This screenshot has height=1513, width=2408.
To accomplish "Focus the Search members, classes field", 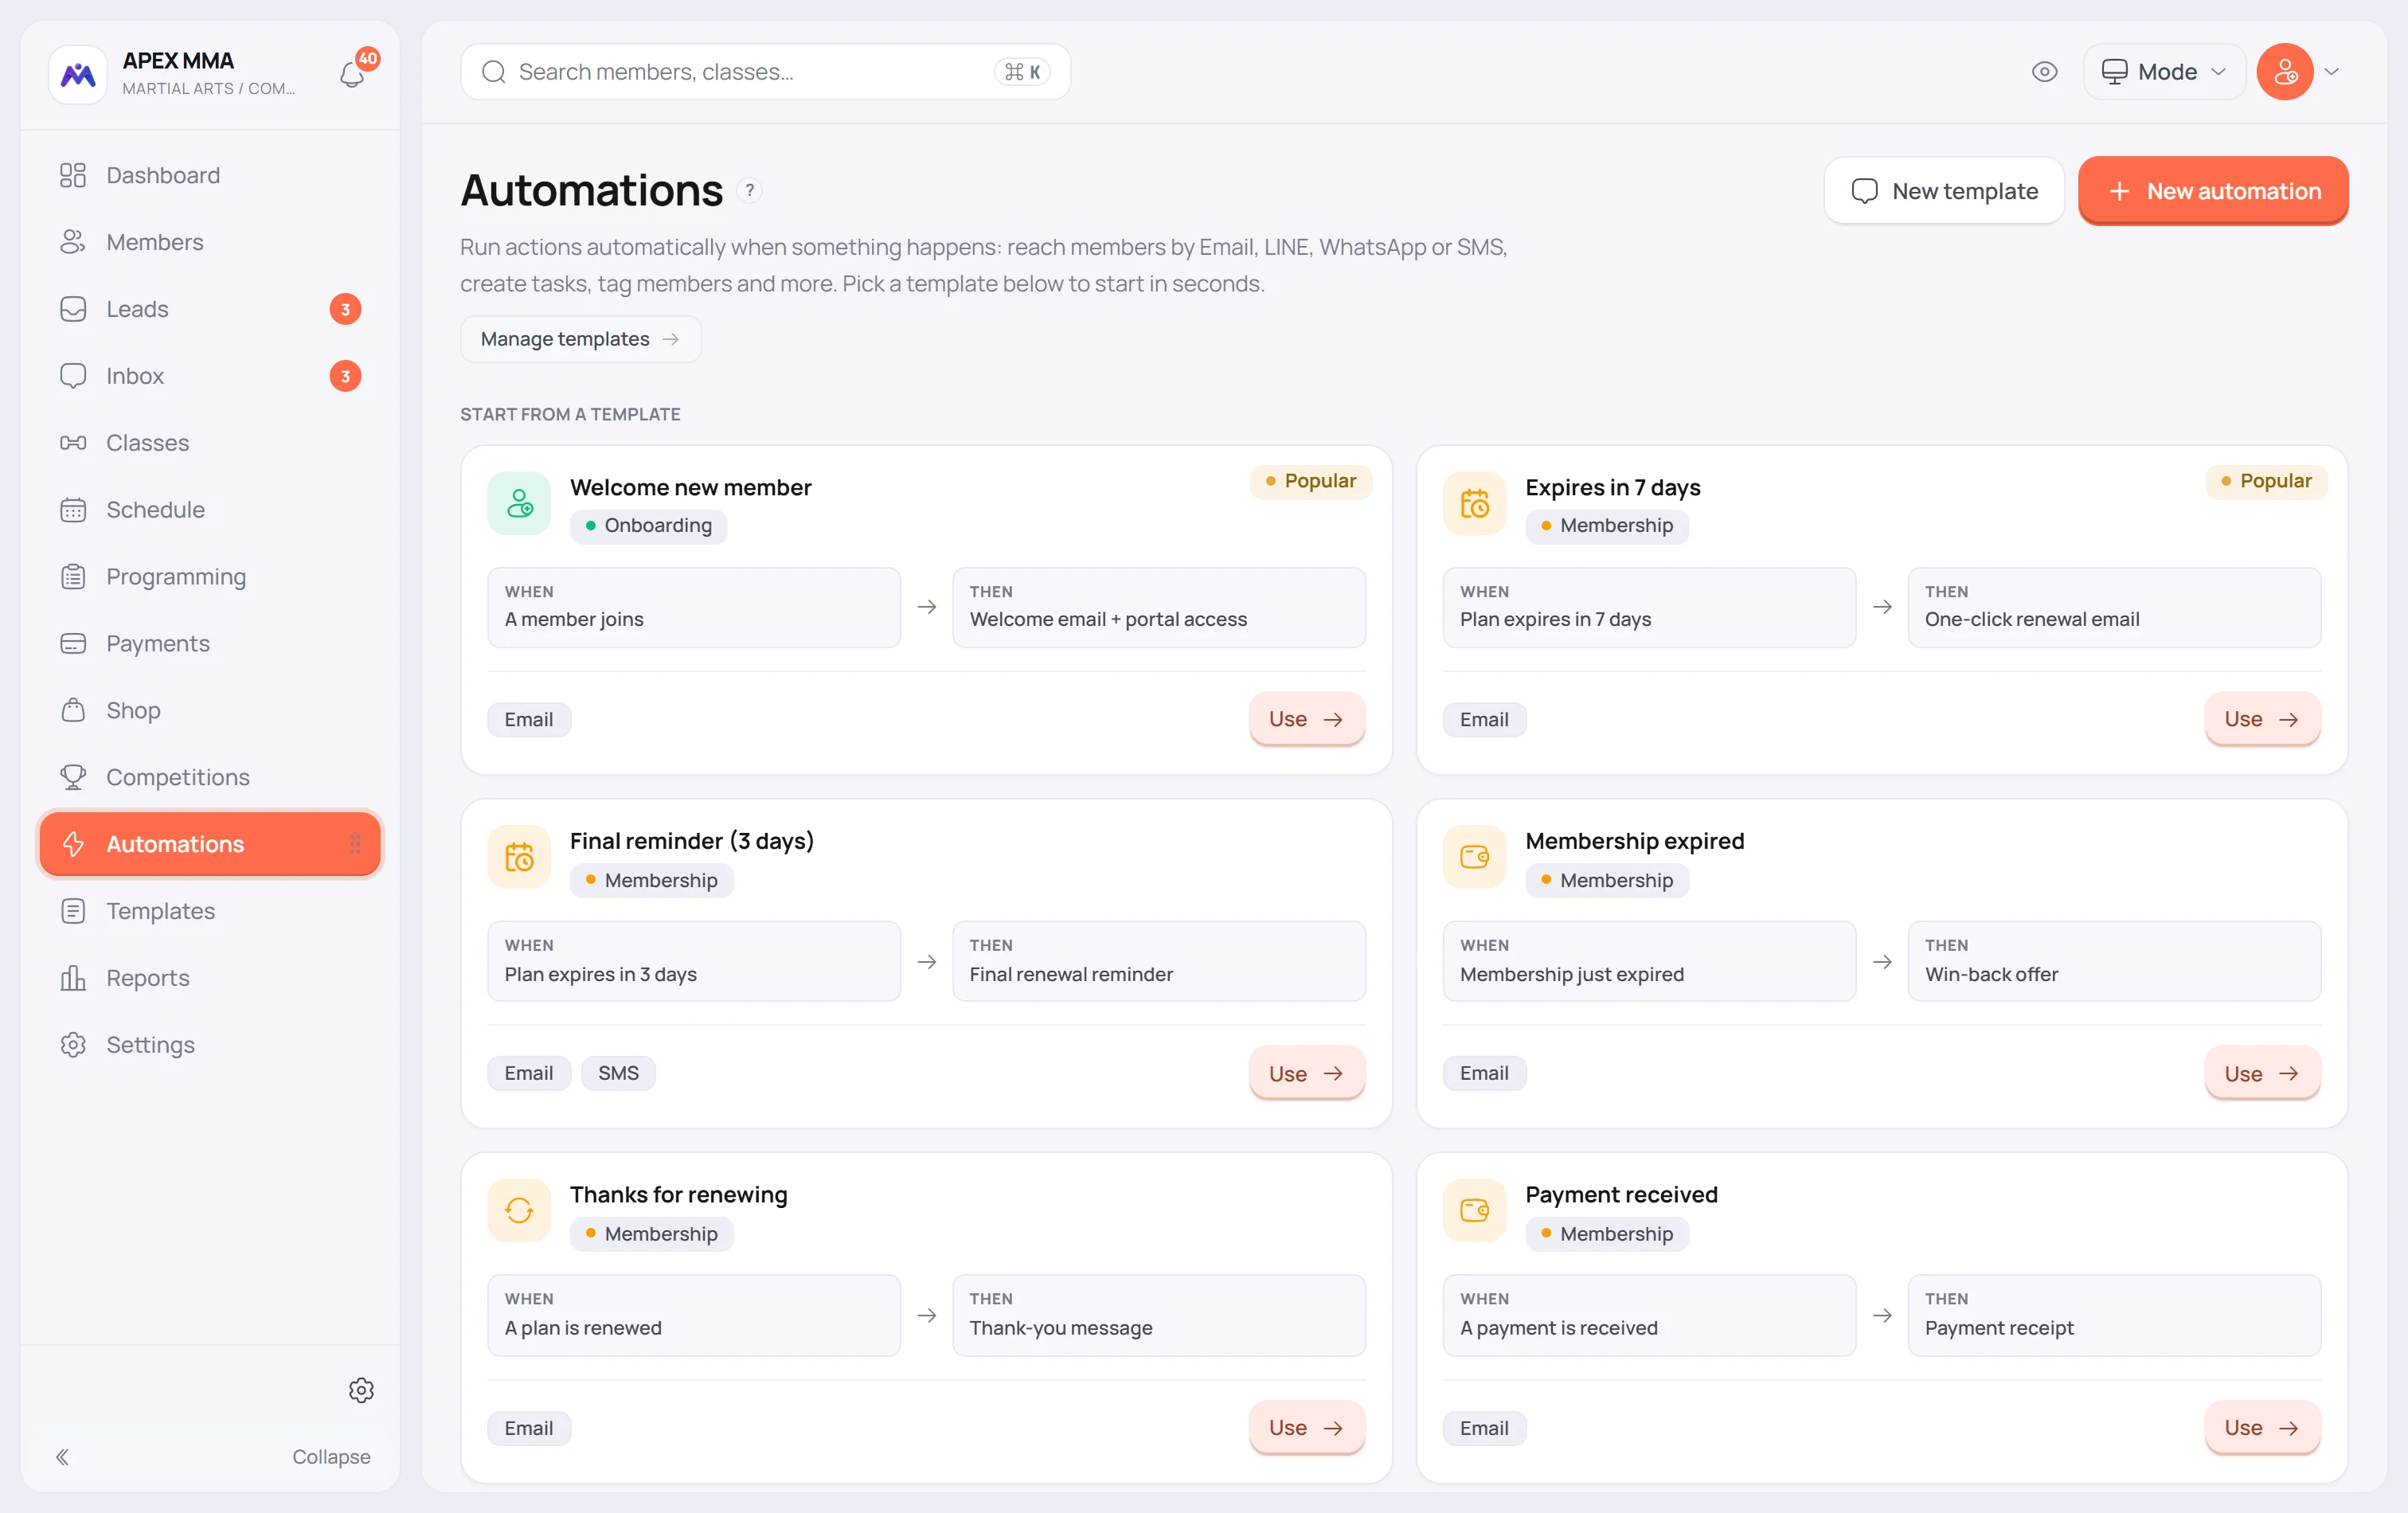I will point(765,72).
